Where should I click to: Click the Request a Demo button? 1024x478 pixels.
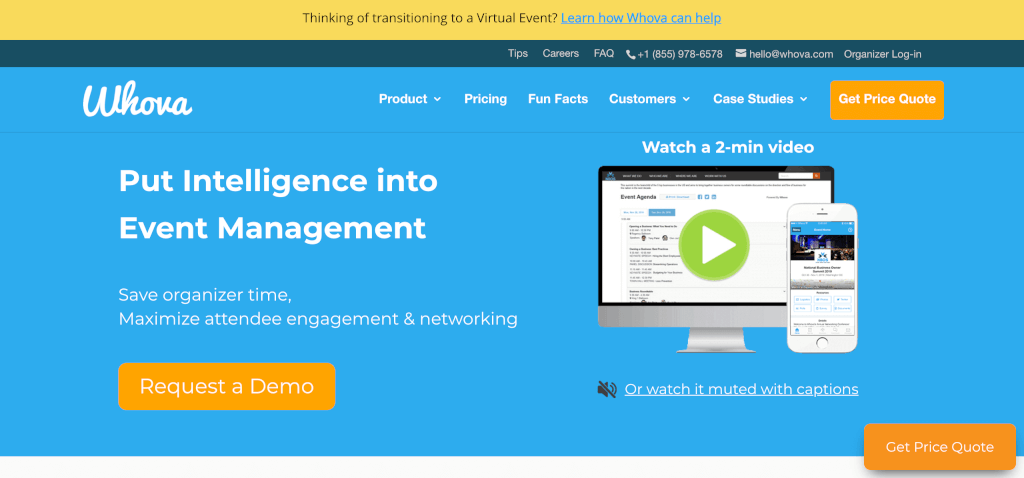pyautogui.click(x=227, y=387)
